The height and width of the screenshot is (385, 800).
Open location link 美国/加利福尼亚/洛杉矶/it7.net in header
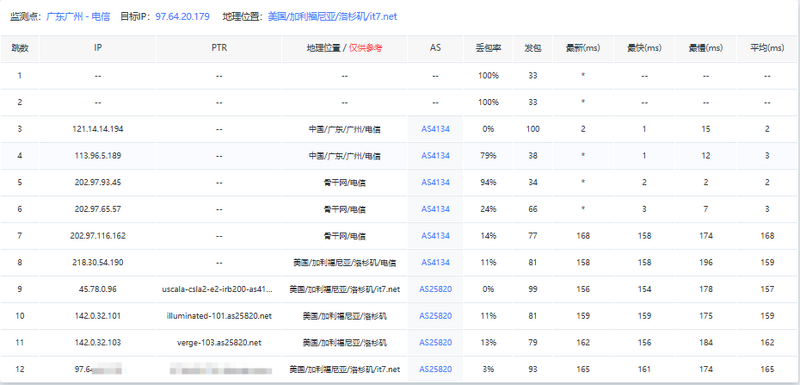pos(332,17)
